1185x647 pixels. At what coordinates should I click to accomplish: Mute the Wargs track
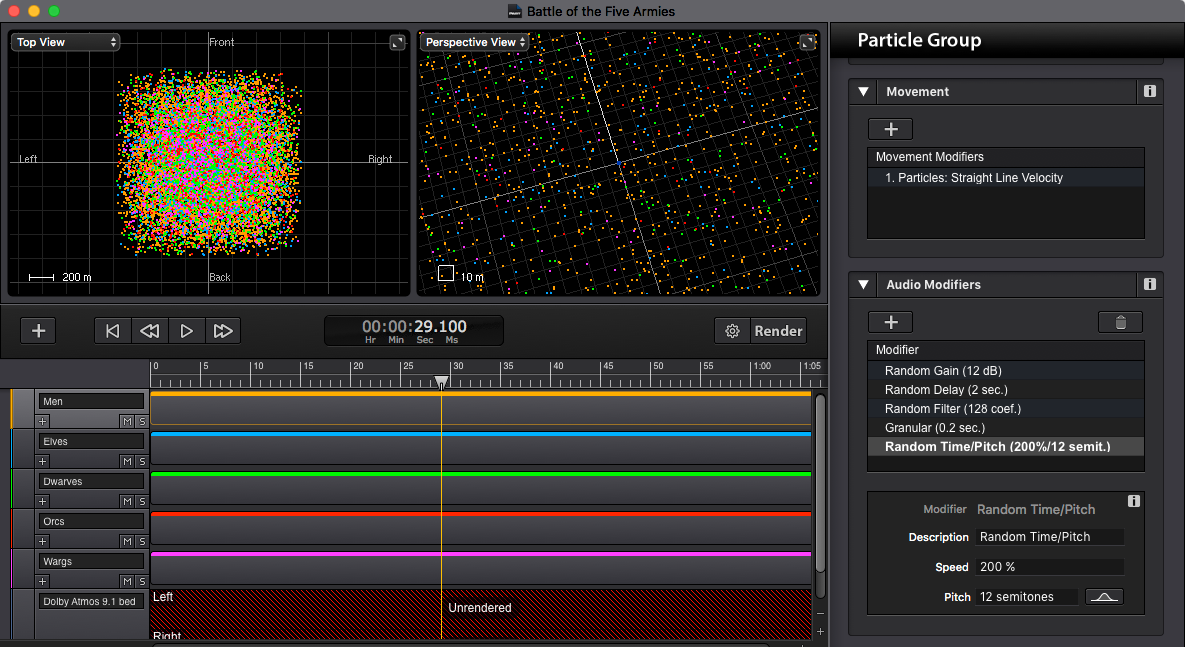(x=125, y=581)
